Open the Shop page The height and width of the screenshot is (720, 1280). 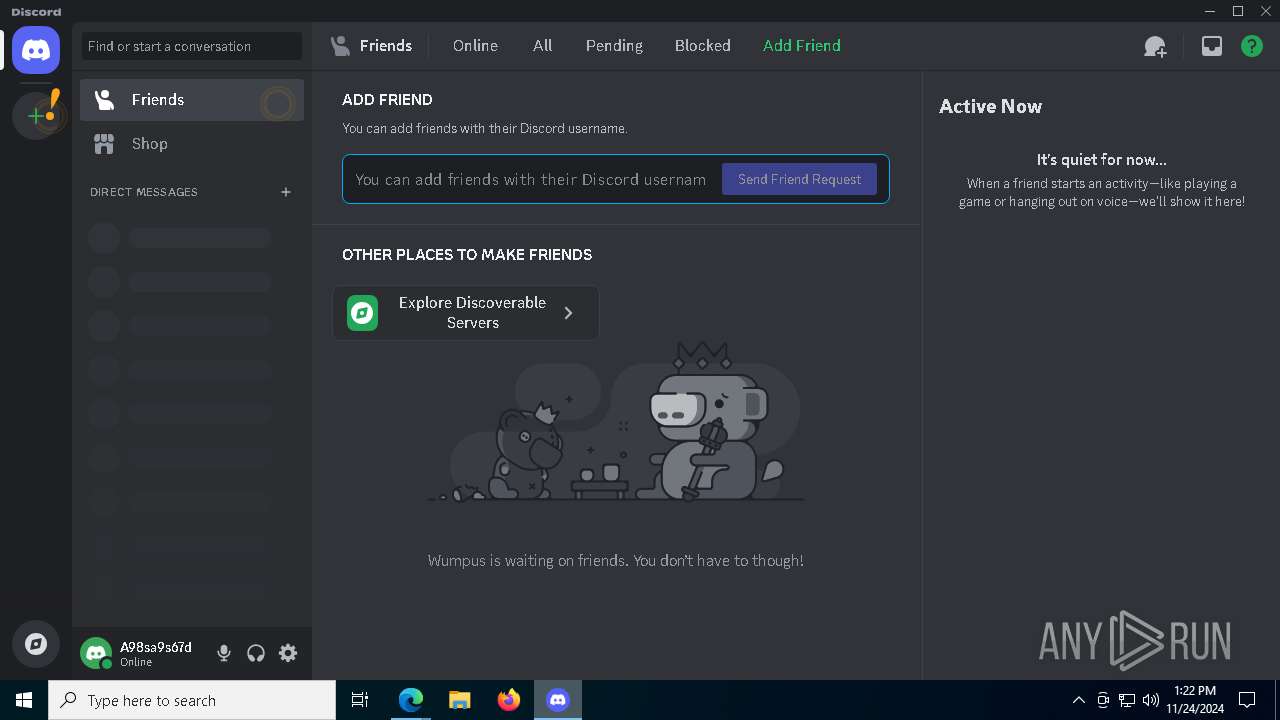(x=192, y=144)
